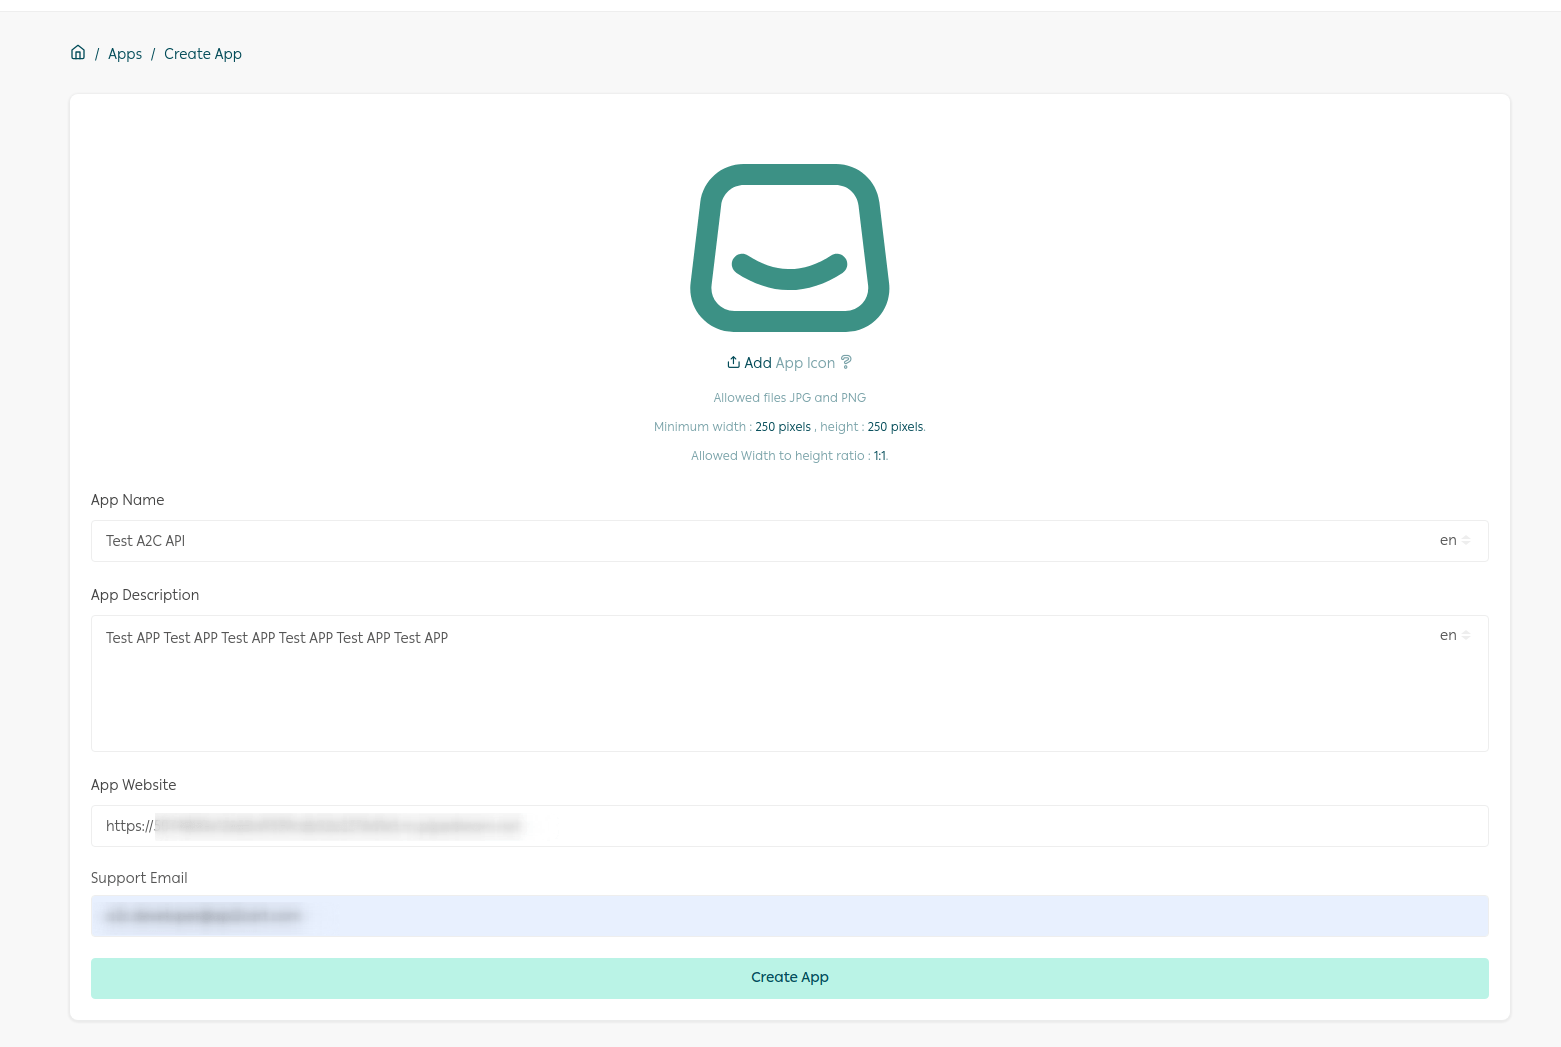Open the question mark help for app icon
The height and width of the screenshot is (1047, 1561).
tap(846, 362)
